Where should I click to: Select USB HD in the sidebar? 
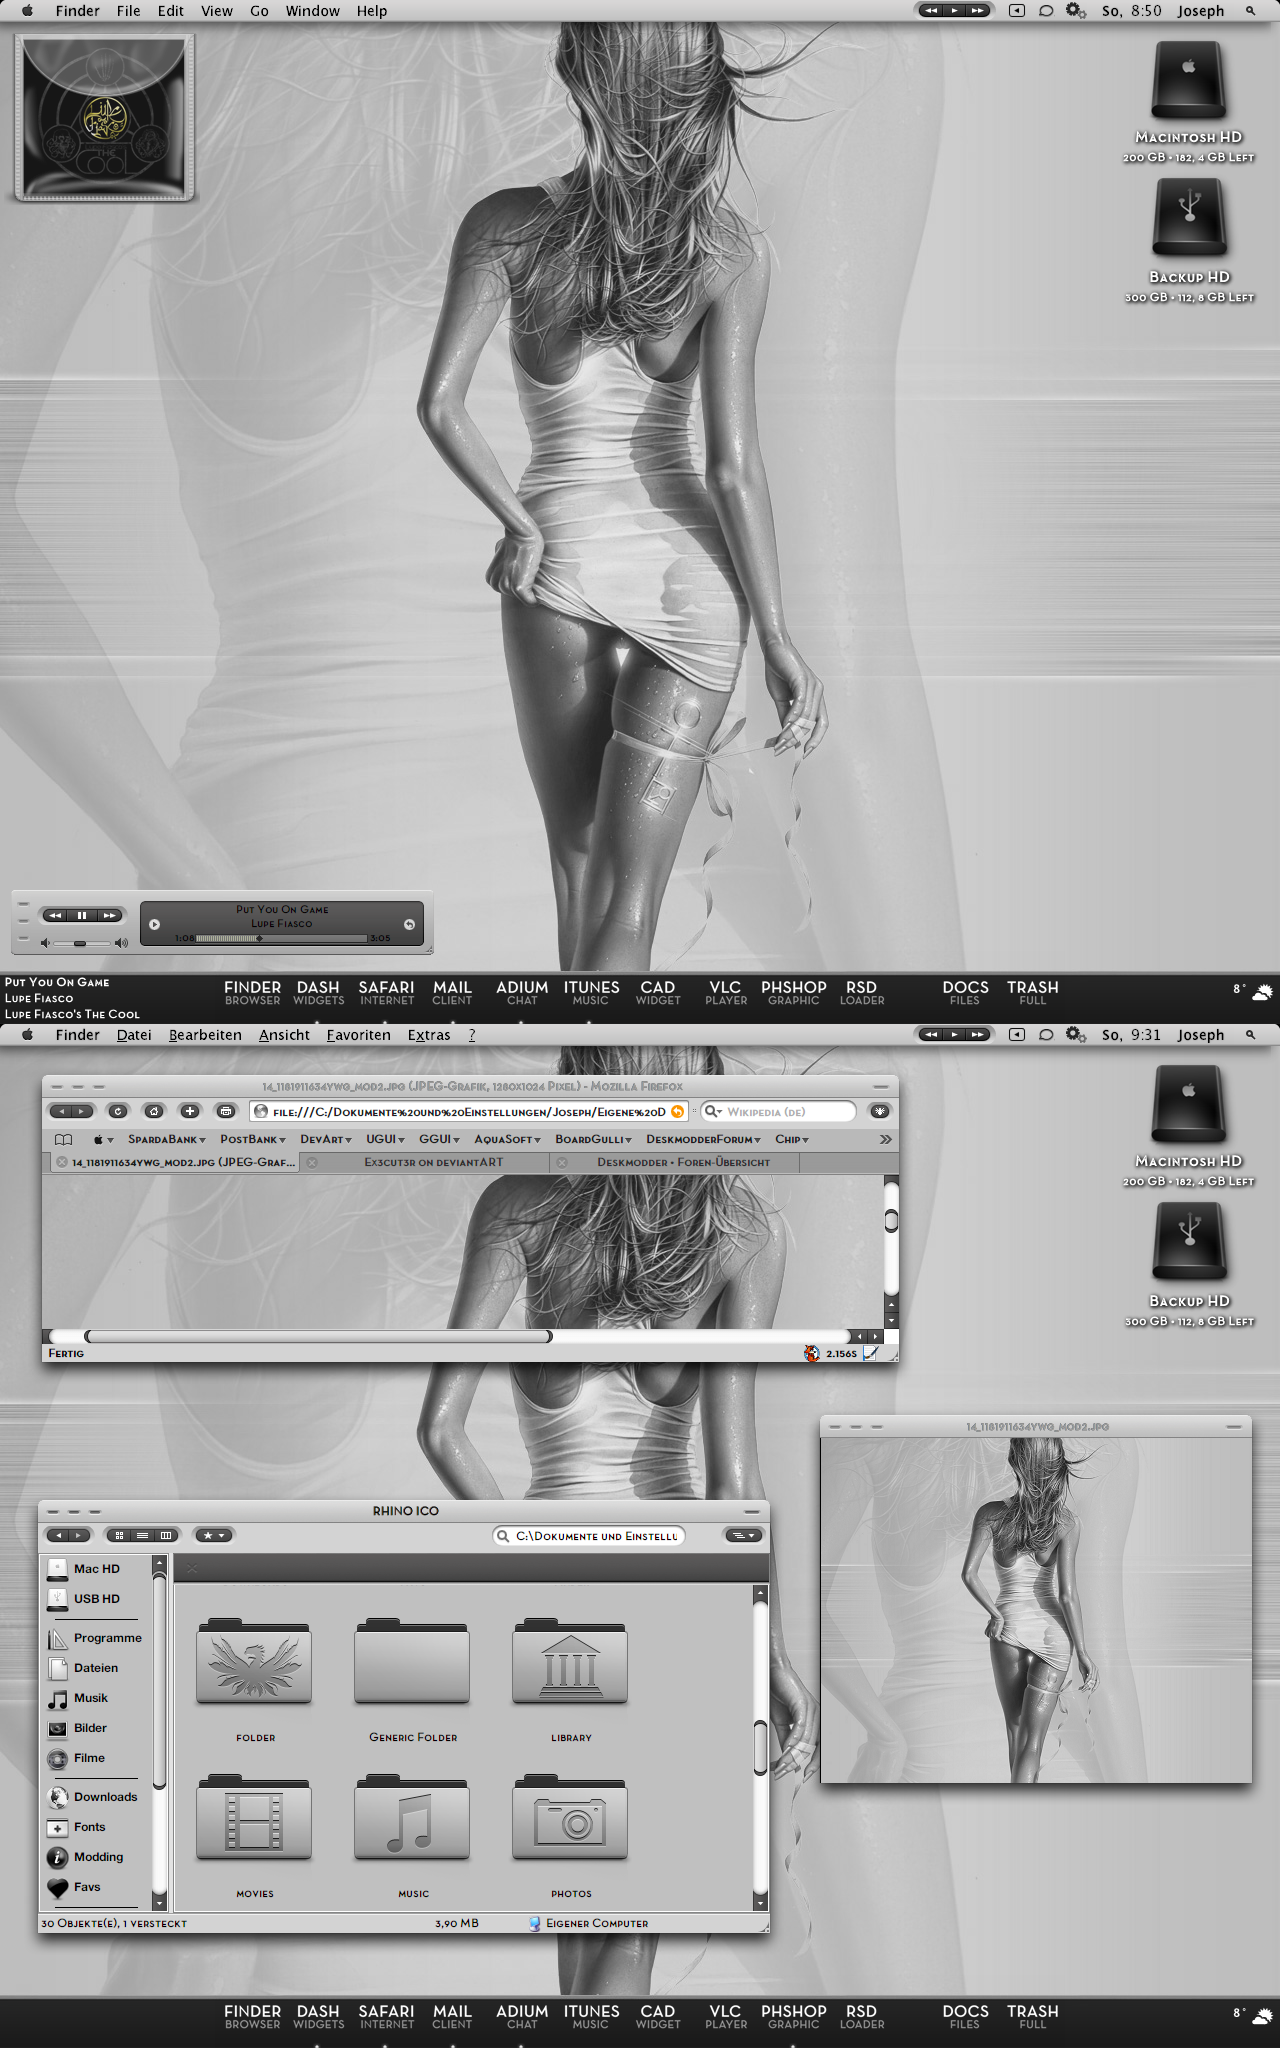click(84, 1599)
